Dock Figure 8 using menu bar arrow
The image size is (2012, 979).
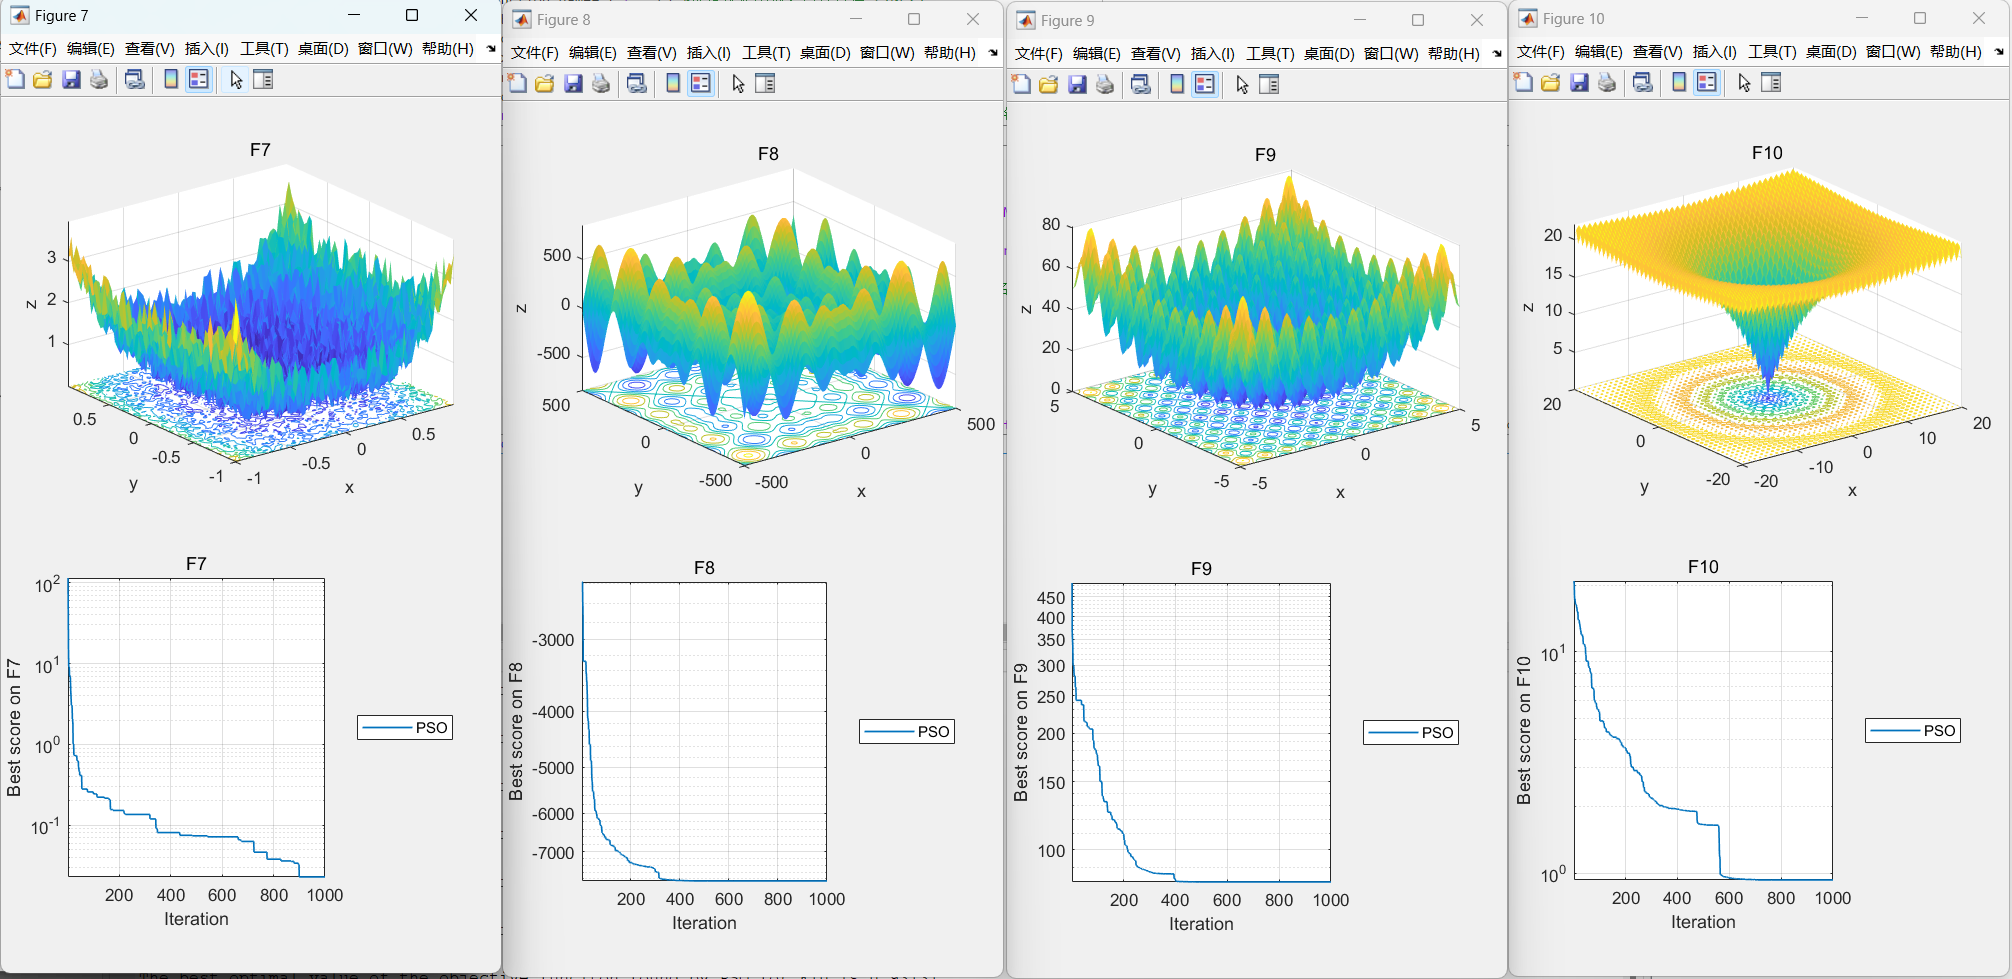tap(993, 52)
